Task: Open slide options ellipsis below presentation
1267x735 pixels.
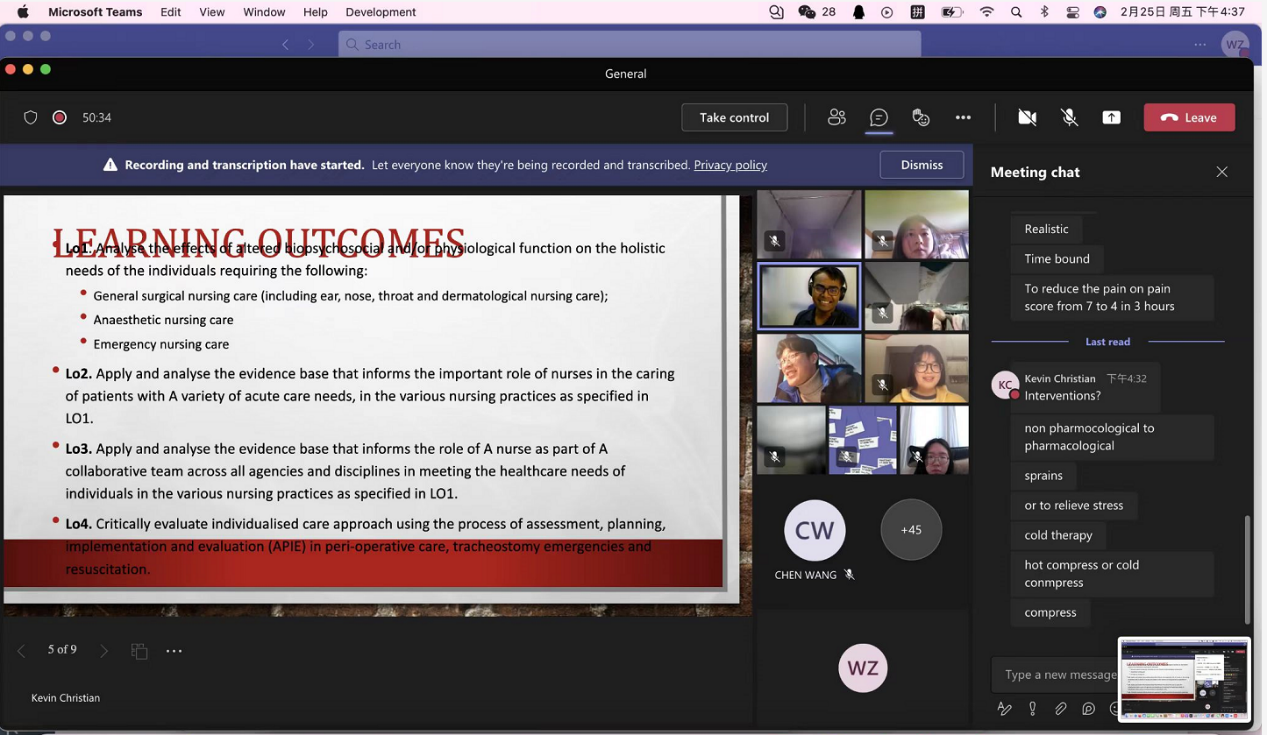Action: tap(174, 651)
